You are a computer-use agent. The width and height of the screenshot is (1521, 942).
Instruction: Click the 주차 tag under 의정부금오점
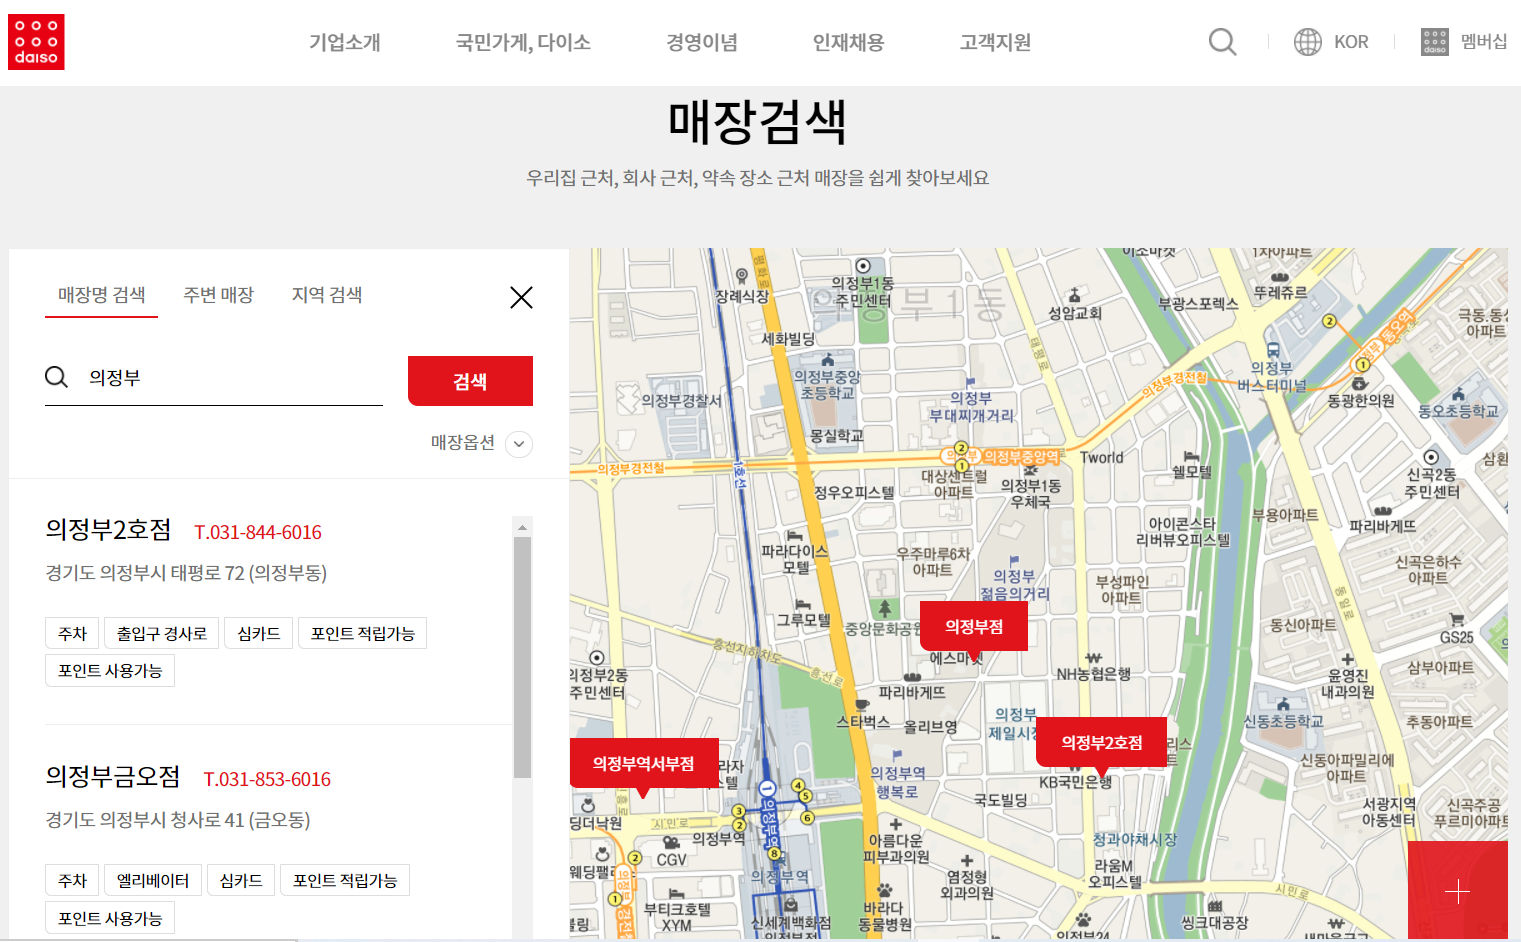click(72, 880)
